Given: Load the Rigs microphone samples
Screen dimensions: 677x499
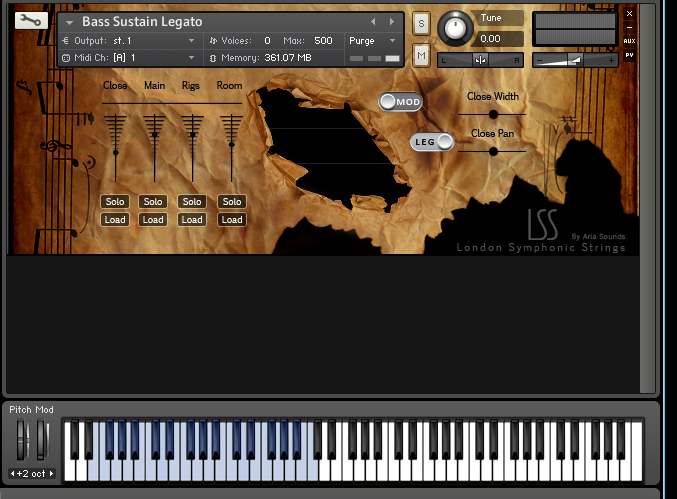Looking at the screenshot, I should pyautogui.click(x=192, y=220).
